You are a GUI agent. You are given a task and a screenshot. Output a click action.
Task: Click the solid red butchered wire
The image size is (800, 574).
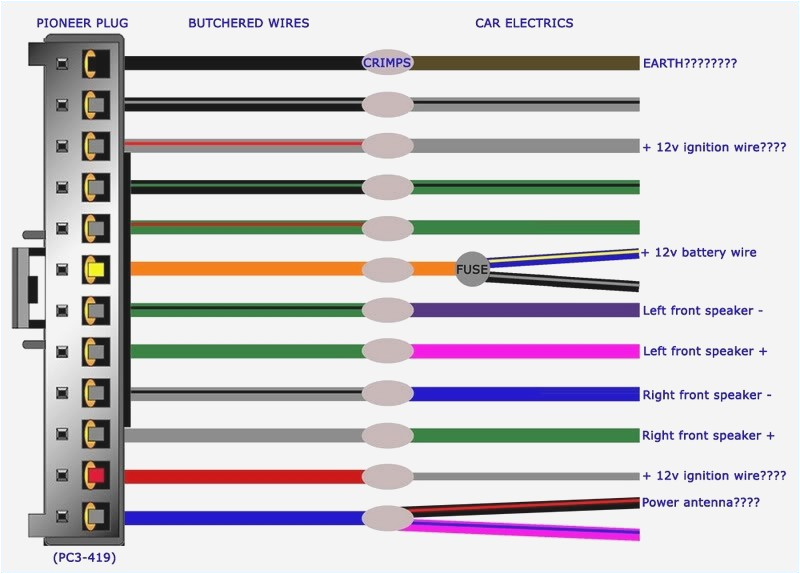(x=244, y=477)
